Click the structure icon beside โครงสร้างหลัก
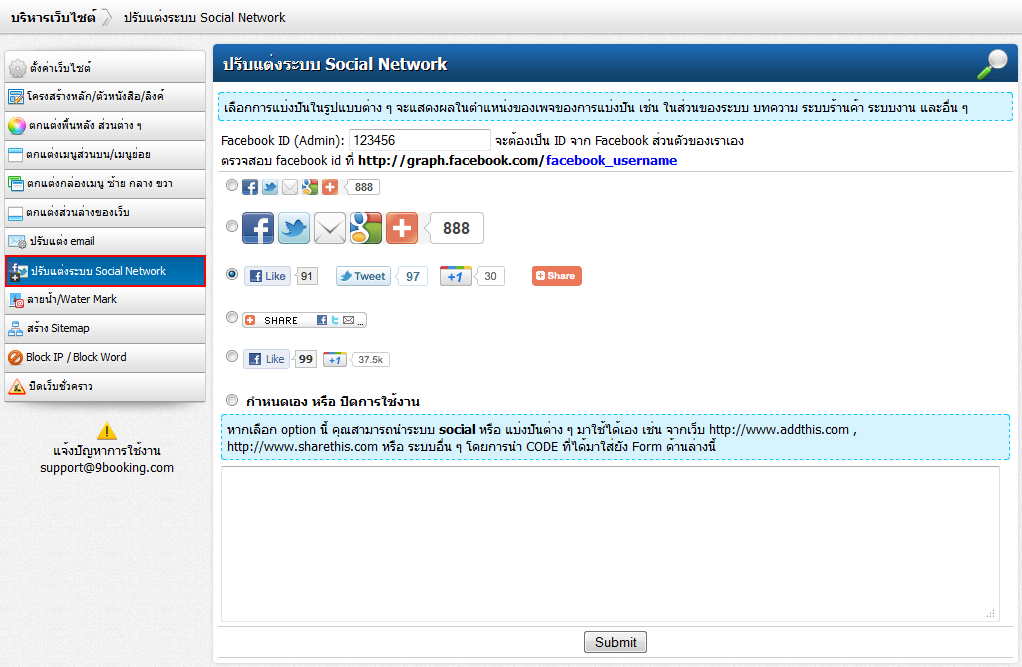The width and height of the screenshot is (1022, 667). click(16, 97)
